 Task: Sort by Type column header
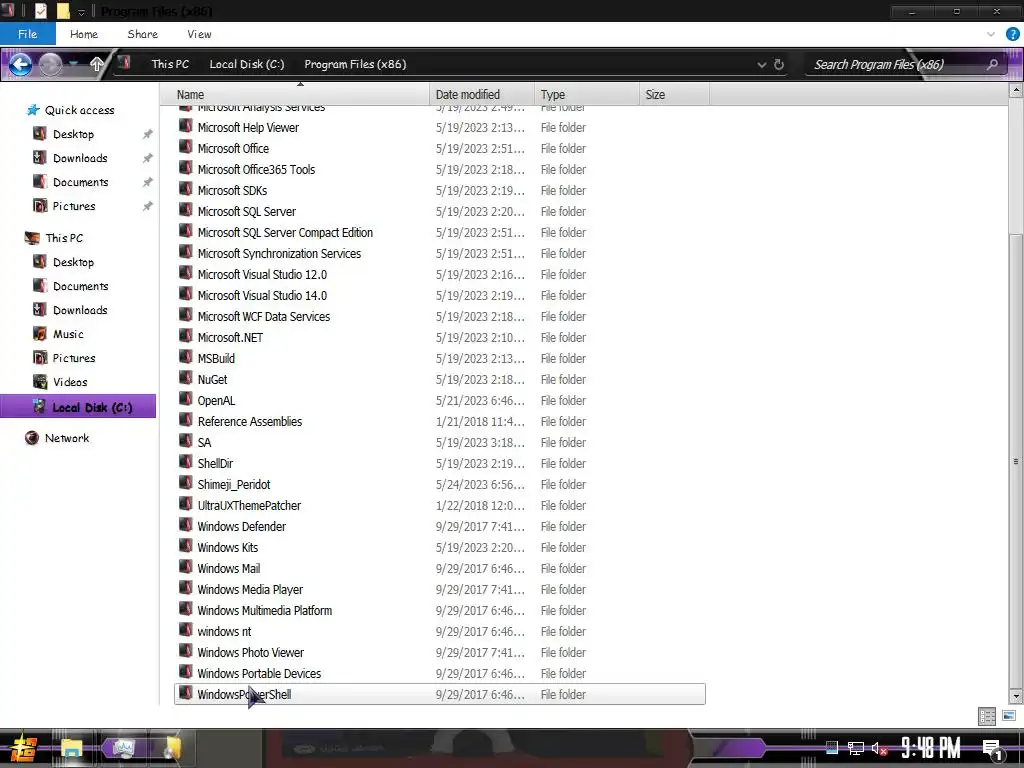click(586, 95)
